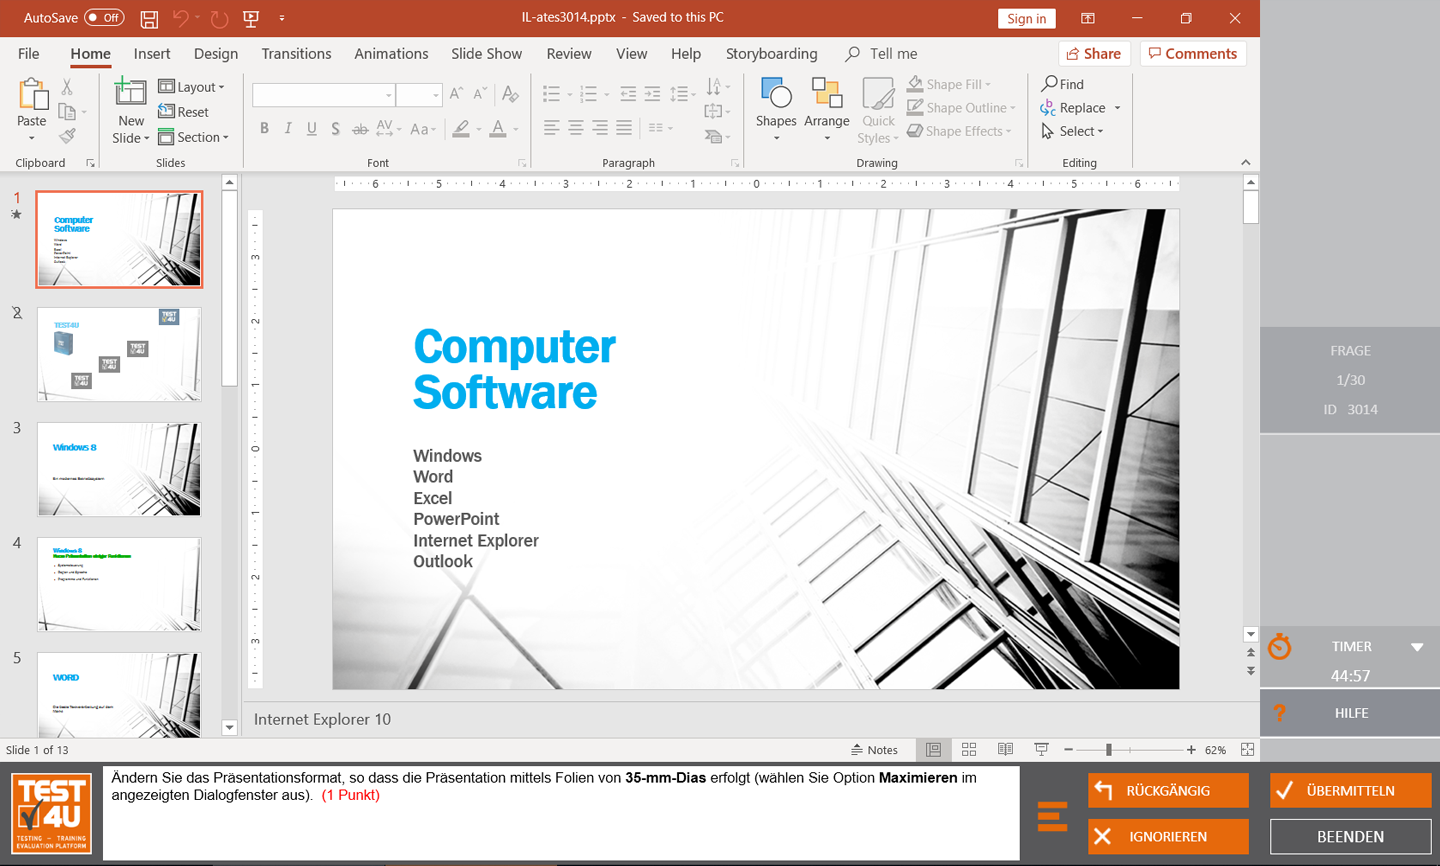Image resolution: width=1440 pixels, height=866 pixels.
Task: Clear all formatting icon
Action: pos(510,94)
